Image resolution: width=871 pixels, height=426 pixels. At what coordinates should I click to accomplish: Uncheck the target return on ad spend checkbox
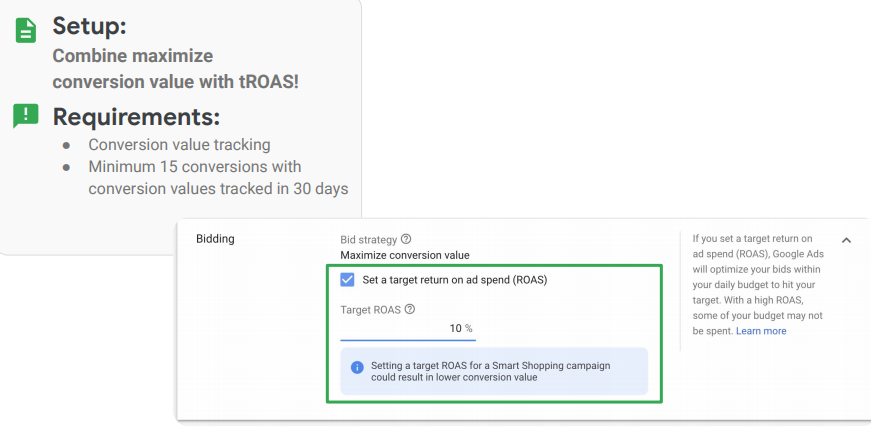(x=347, y=280)
